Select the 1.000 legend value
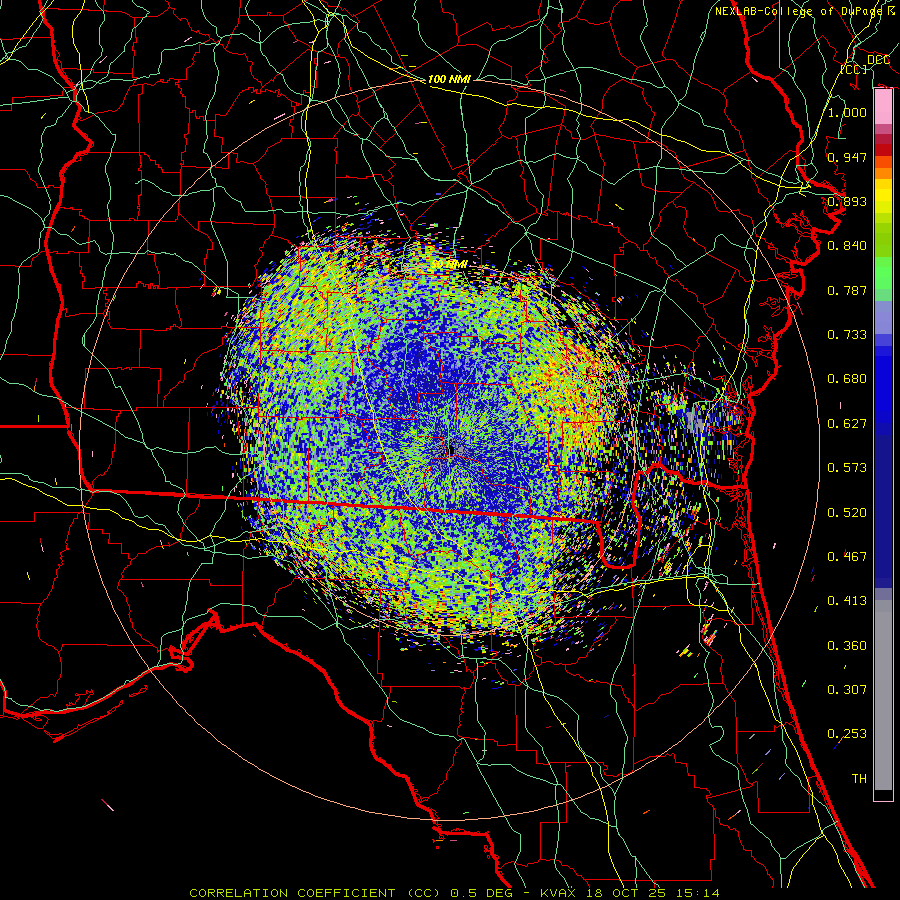Screen dimensions: 900x900 tap(847, 112)
